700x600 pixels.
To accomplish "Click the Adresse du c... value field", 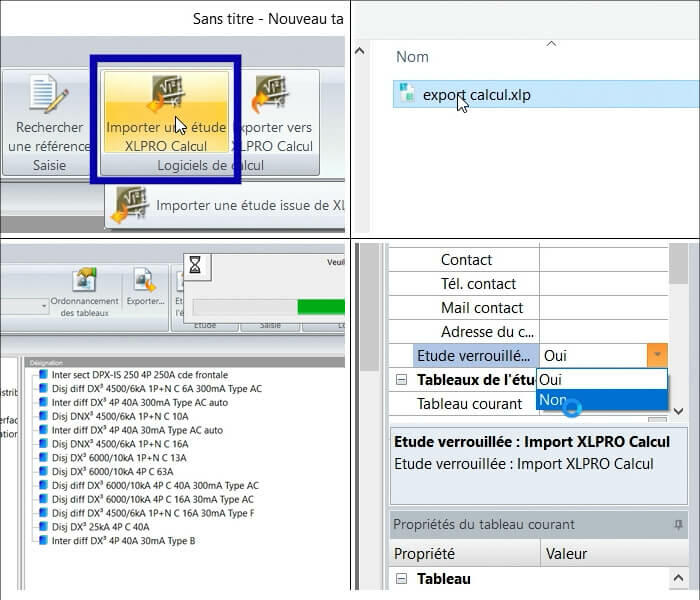I will pyautogui.click(x=604, y=332).
